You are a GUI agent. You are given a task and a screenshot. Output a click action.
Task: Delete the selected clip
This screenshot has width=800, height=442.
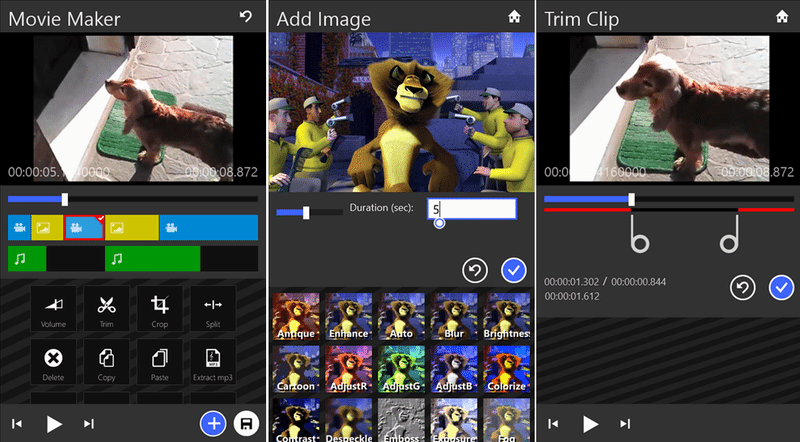[54, 362]
